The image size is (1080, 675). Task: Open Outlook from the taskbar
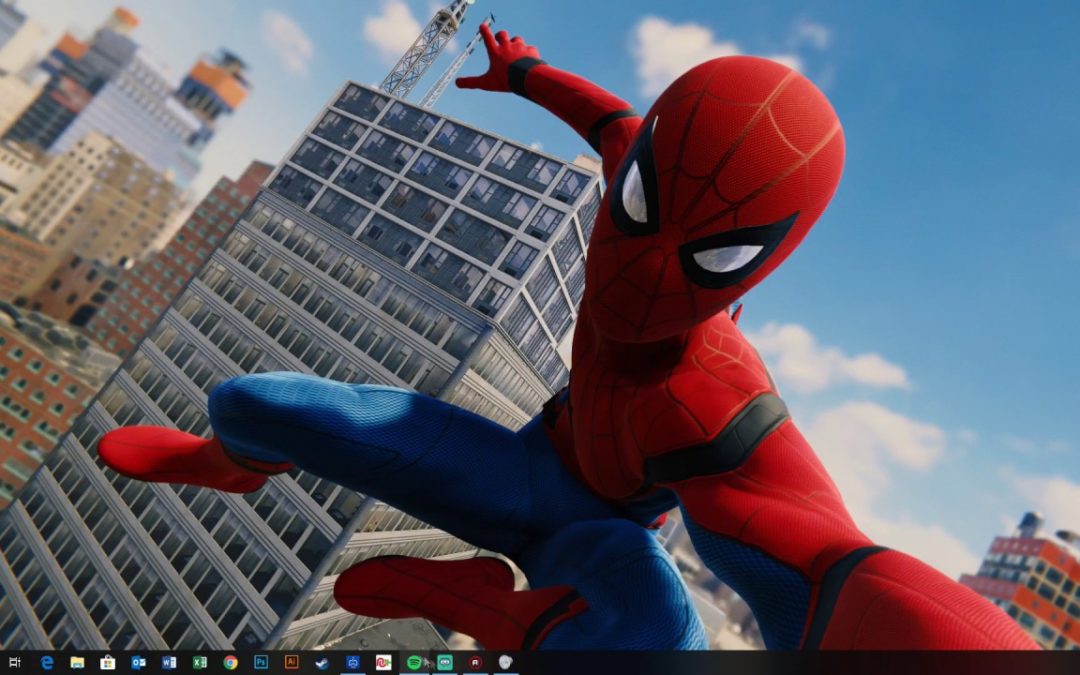138,663
